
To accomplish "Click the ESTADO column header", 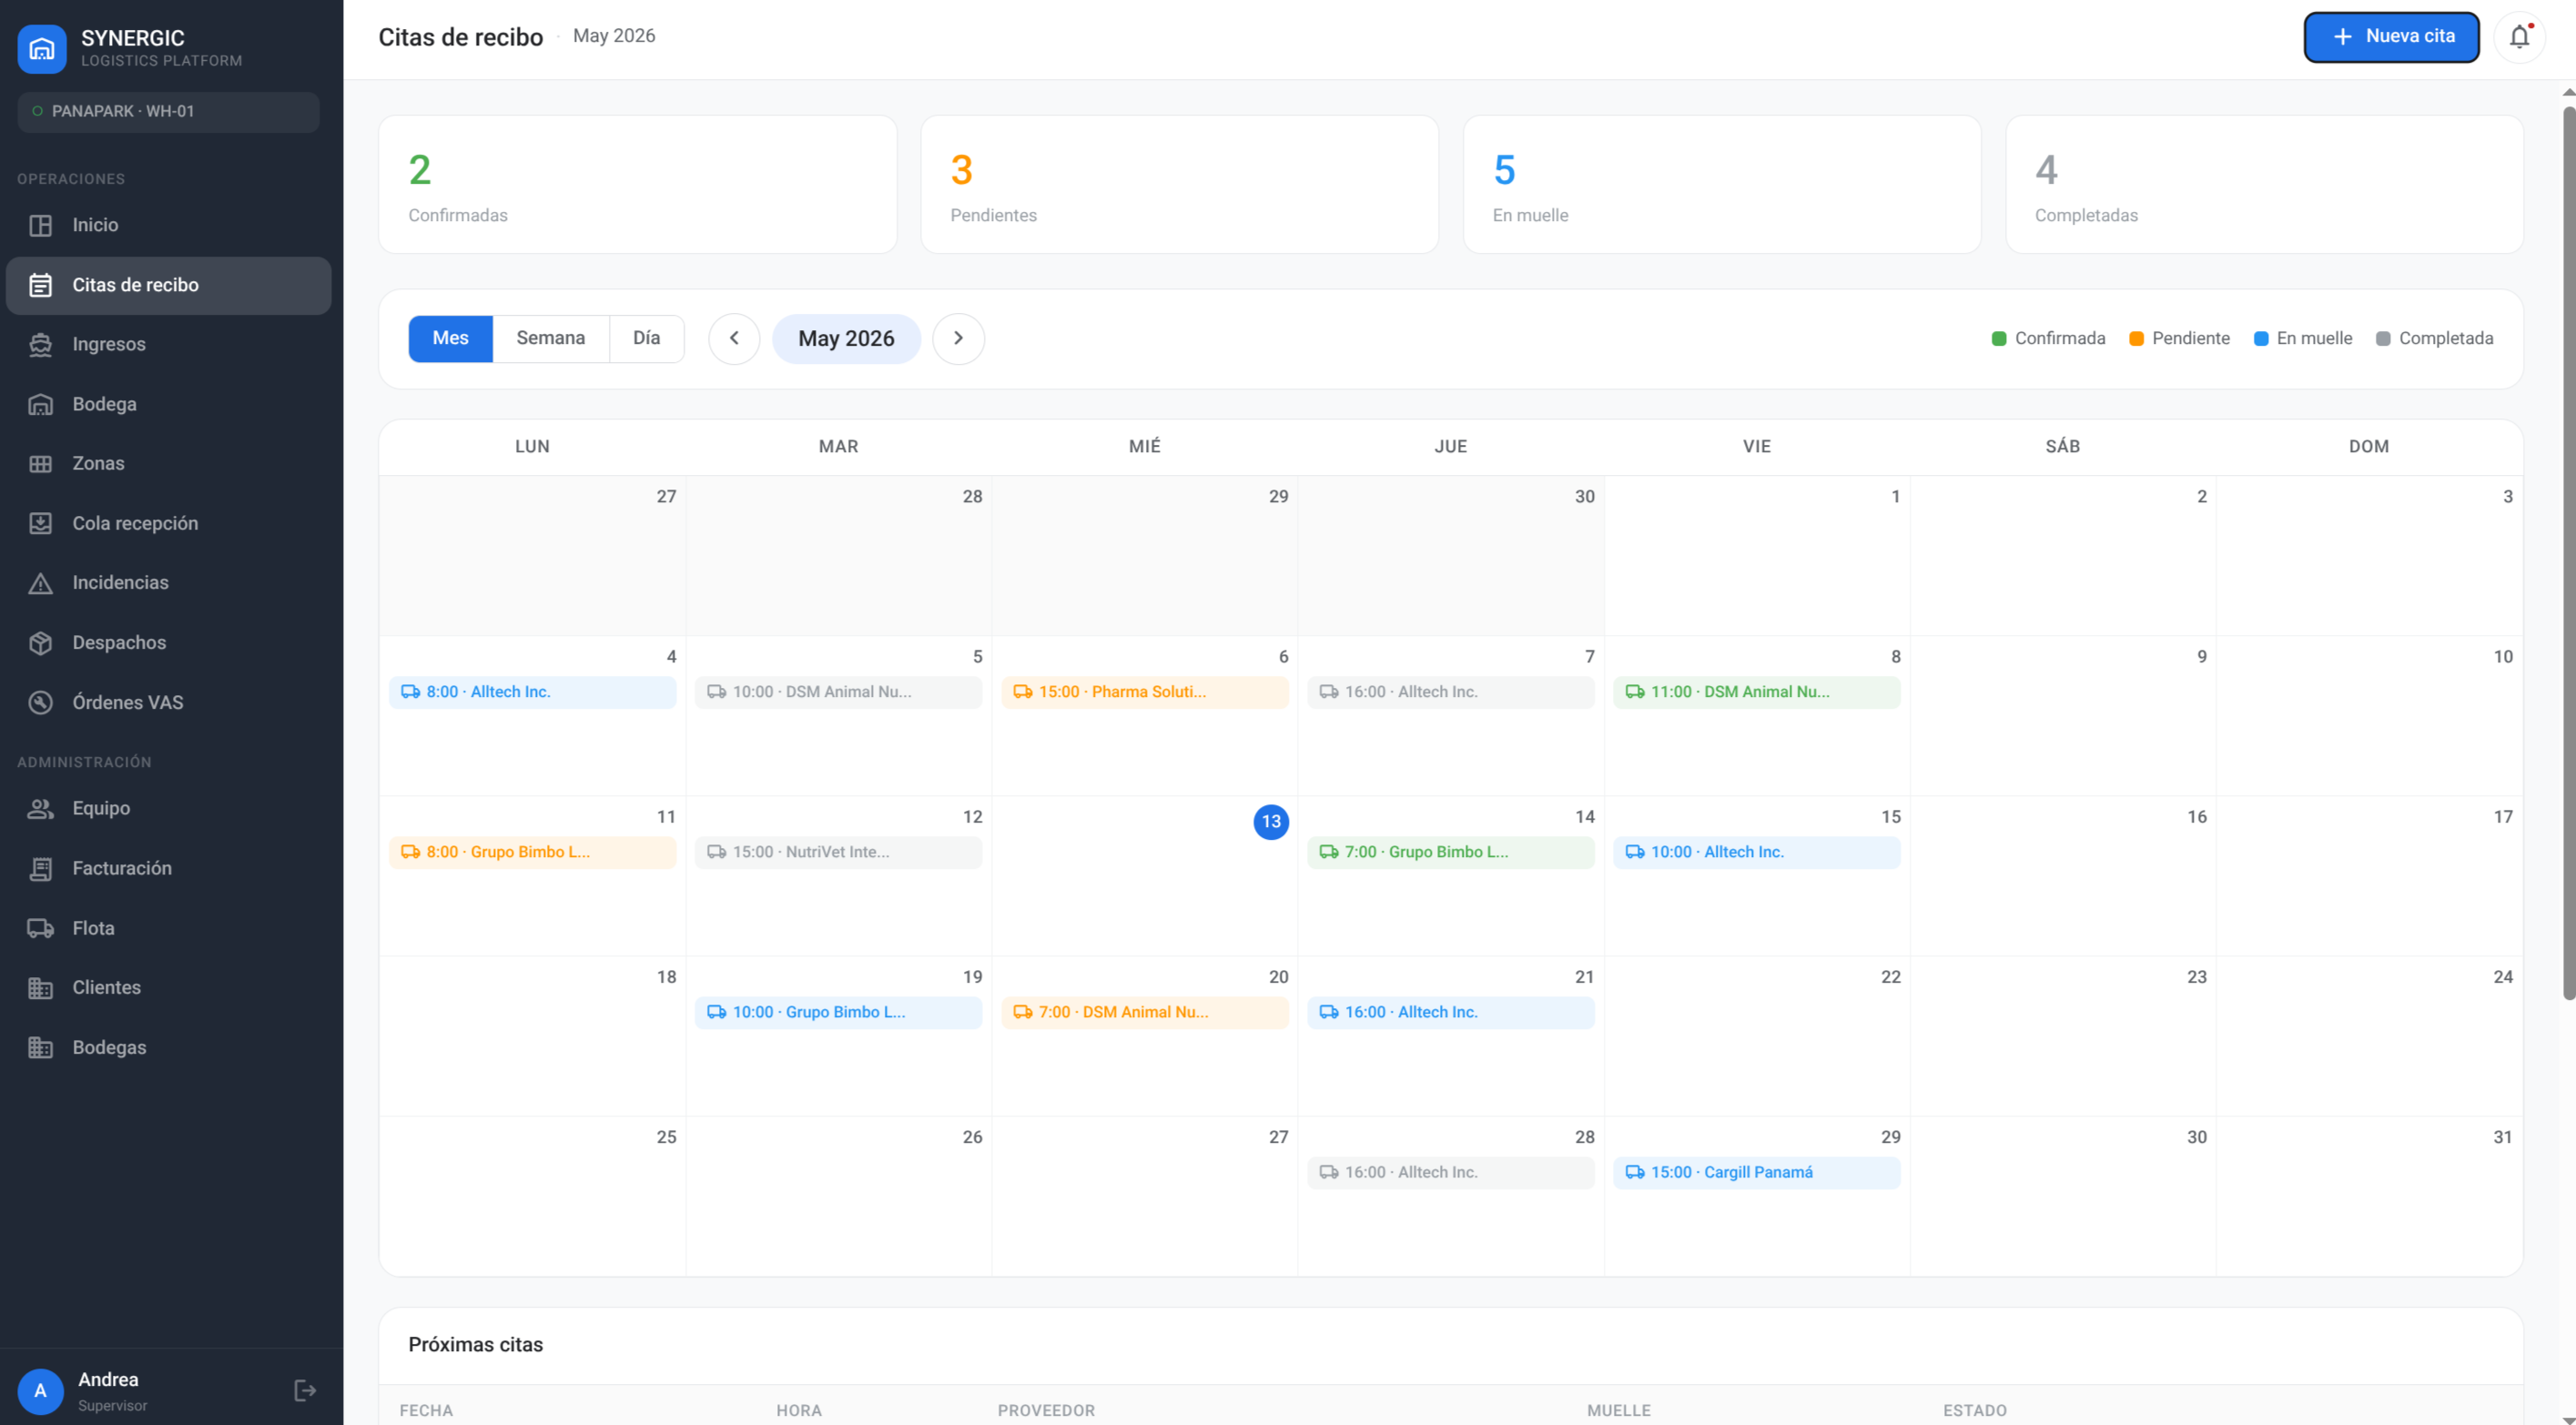I will pyautogui.click(x=1975, y=1410).
